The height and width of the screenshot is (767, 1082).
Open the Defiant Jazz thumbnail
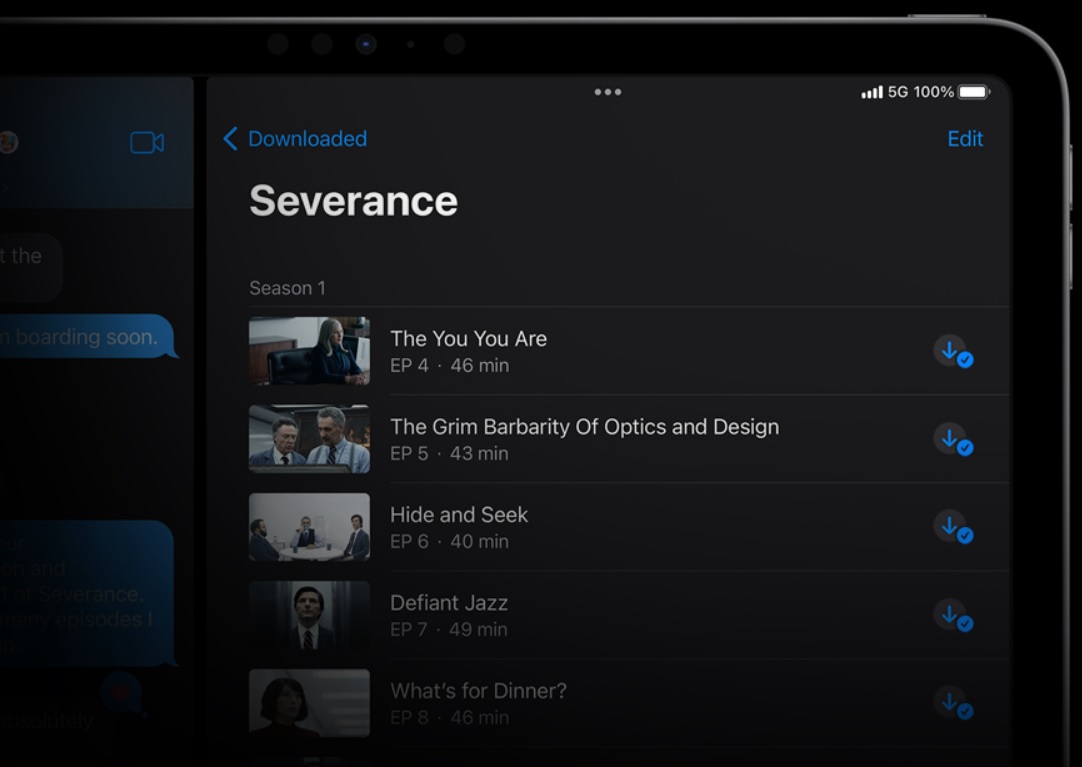pos(309,615)
